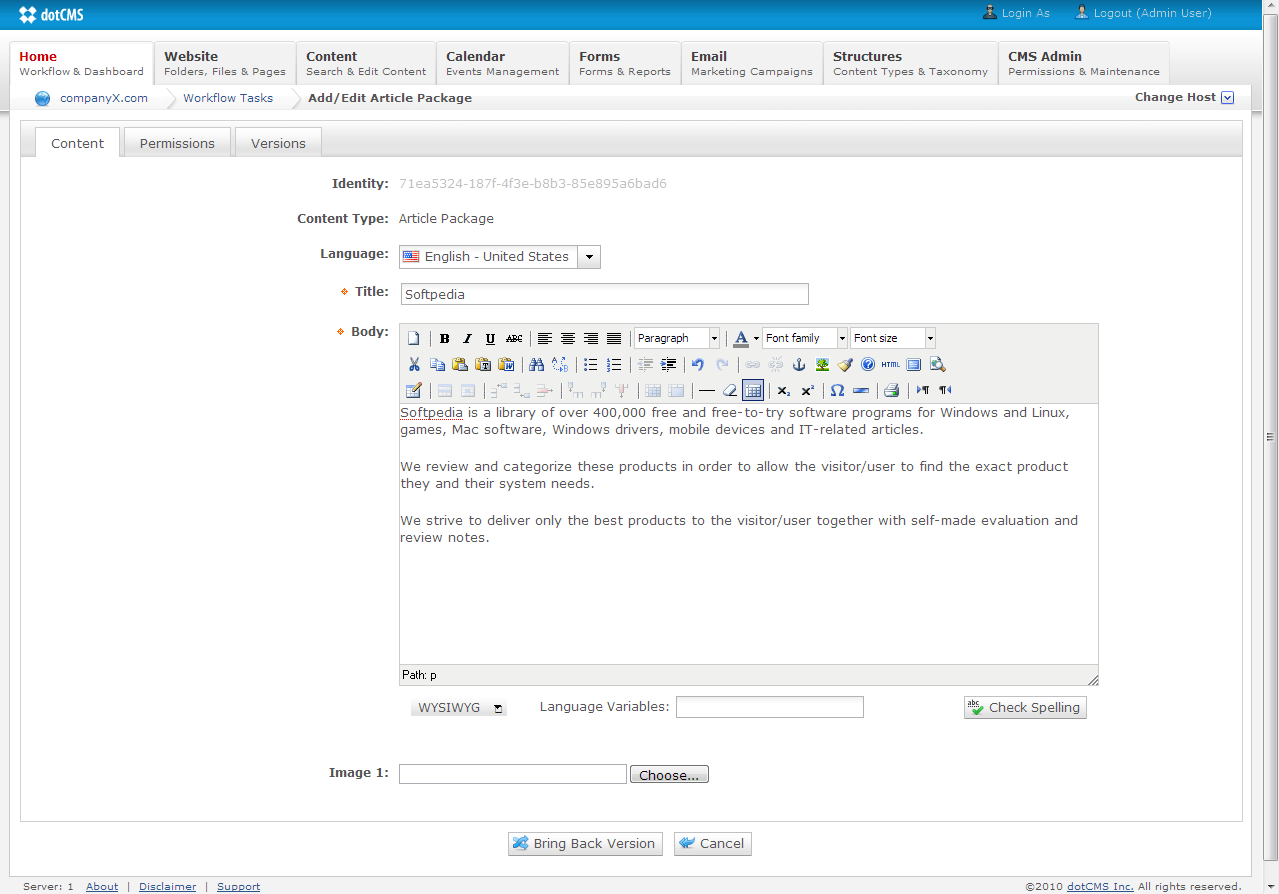Increase indent of paragraph

[668, 364]
